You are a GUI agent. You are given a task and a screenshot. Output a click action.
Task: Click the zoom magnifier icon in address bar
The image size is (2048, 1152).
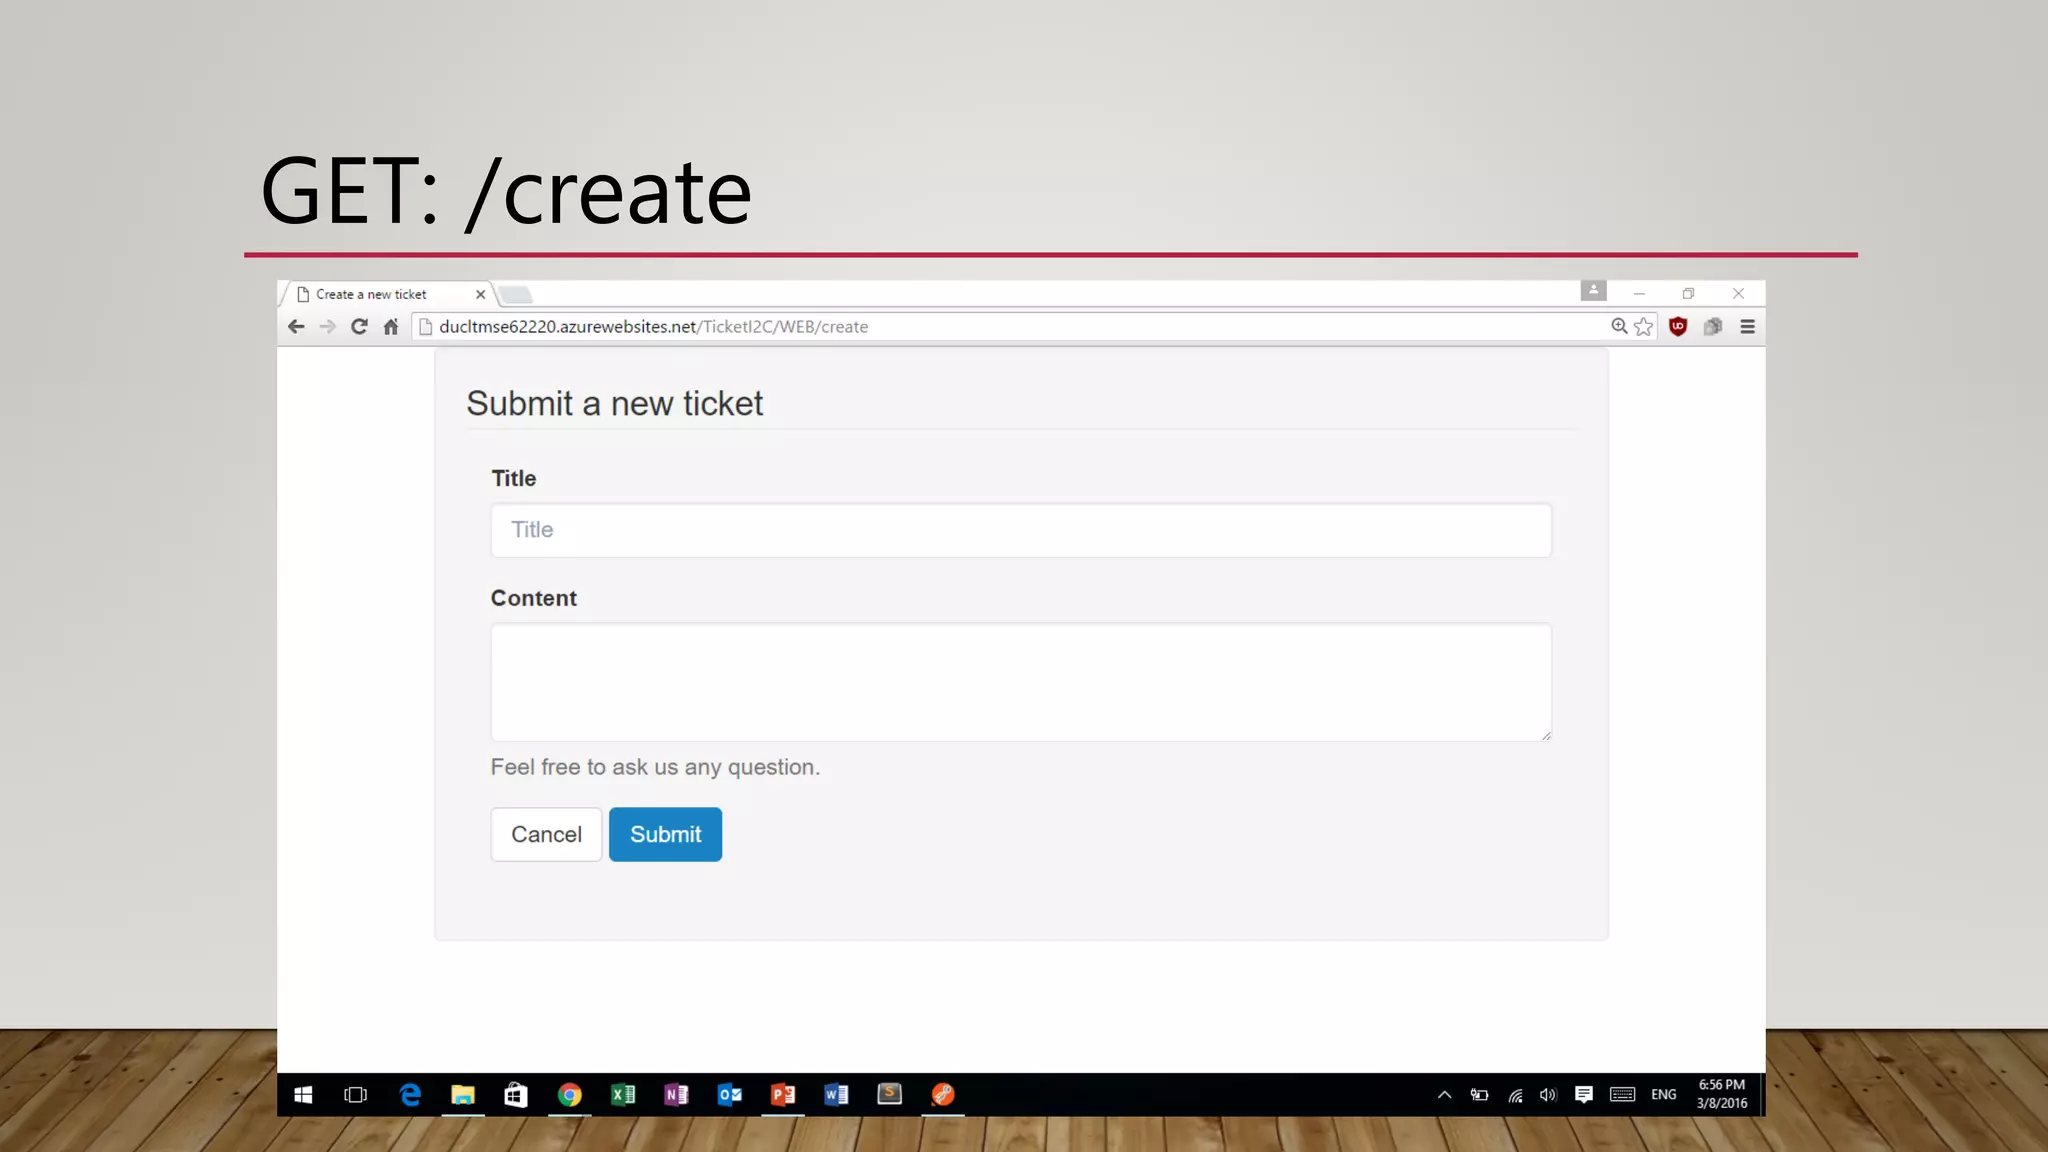point(1619,326)
